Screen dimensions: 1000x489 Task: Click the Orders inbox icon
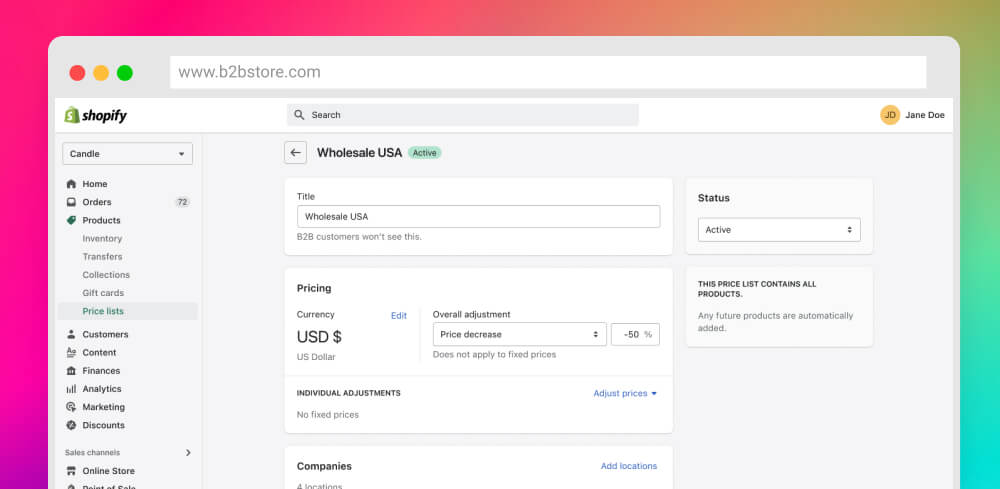[x=71, y=202]
